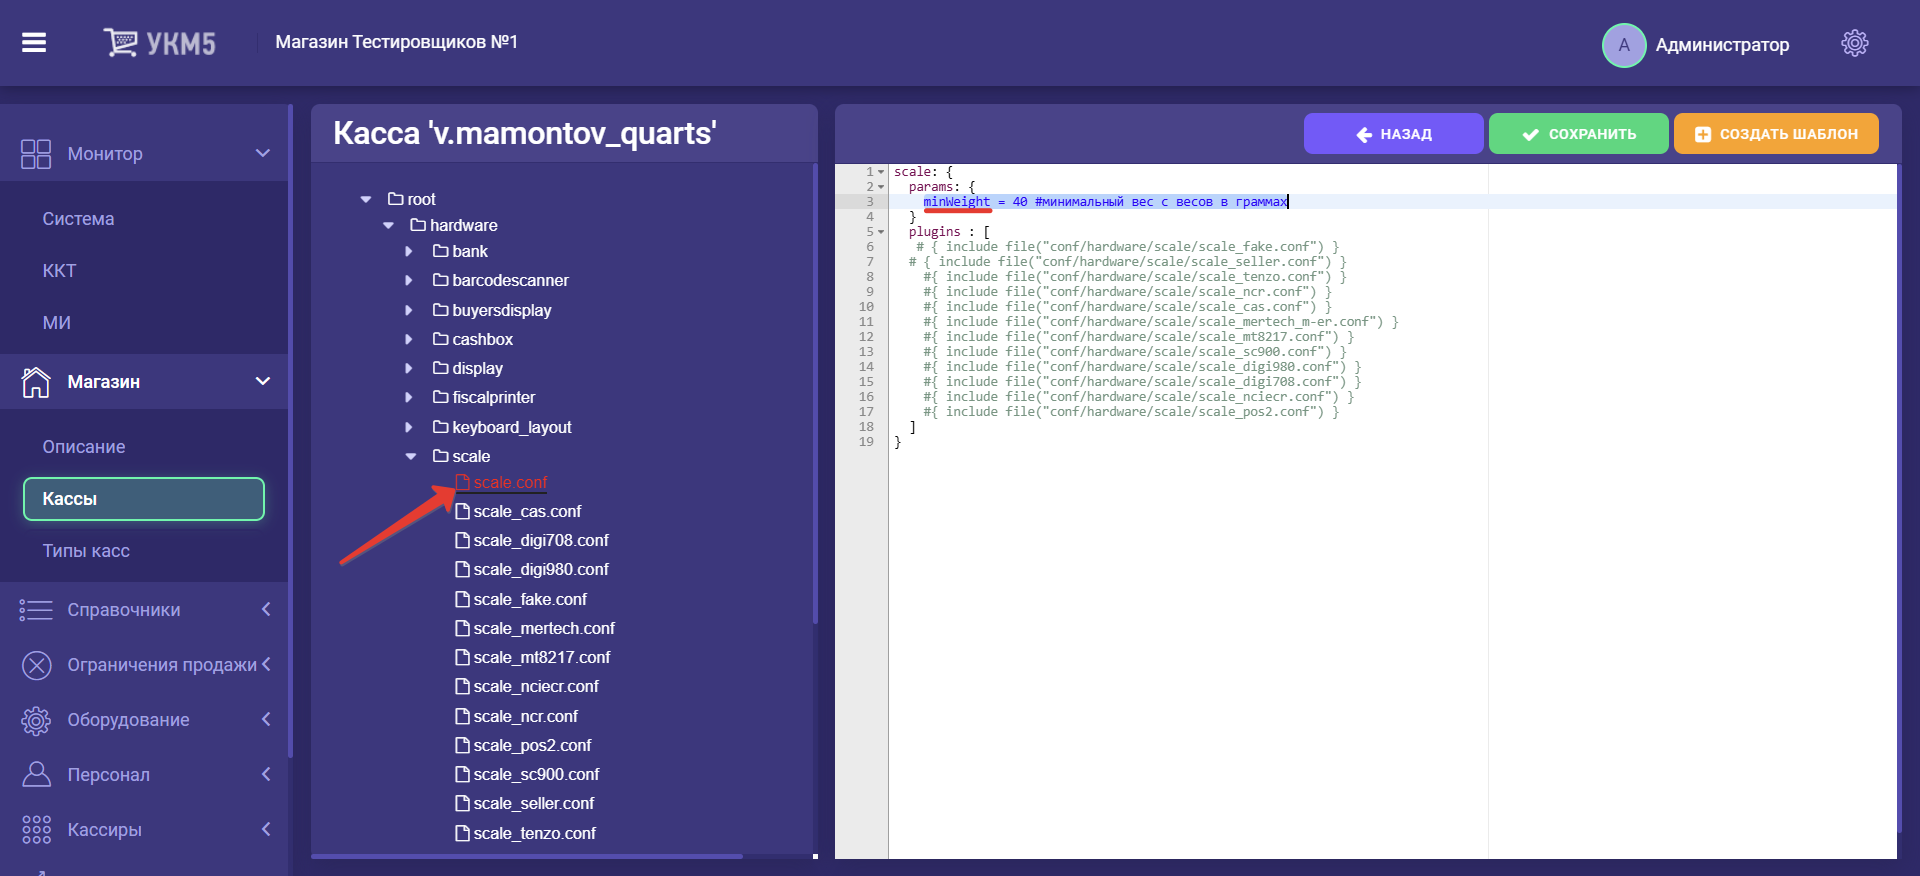Expand the display folder node
Screen dimensions: 1920x876
point(409,368)
